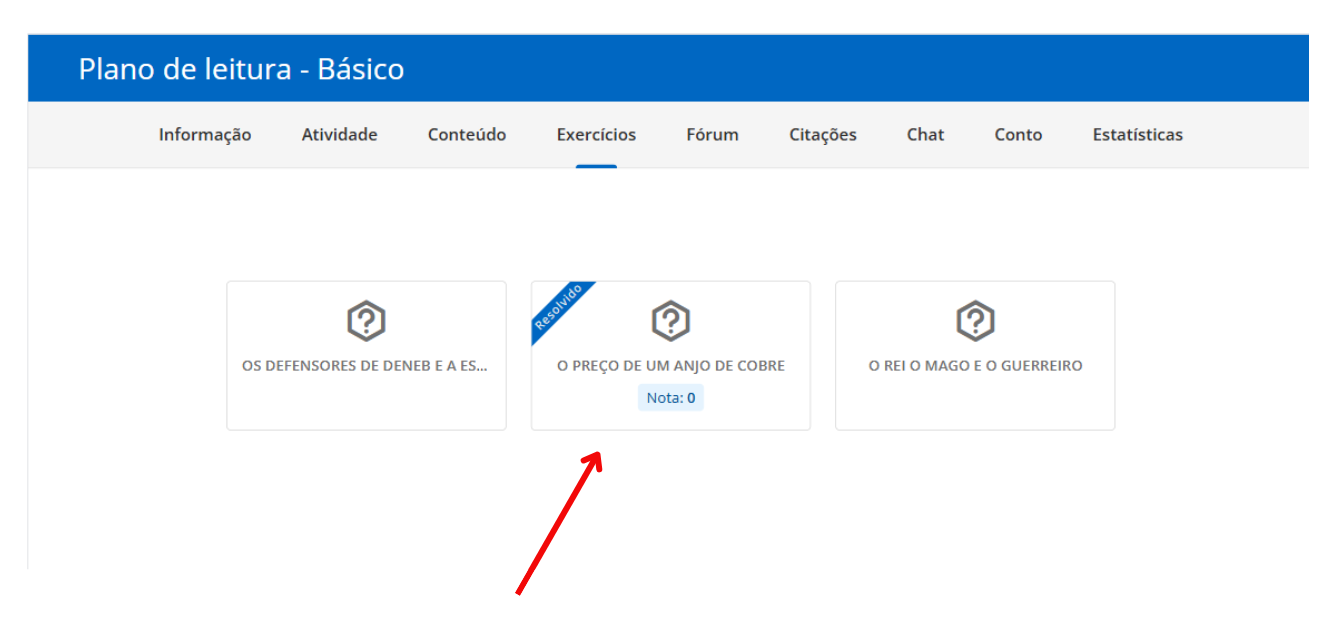Viewport: 1344px width, 640px height.
Task: Open the O PREÇO DE UM ANJO DE COBRE title
Action: tap(671, 366)
